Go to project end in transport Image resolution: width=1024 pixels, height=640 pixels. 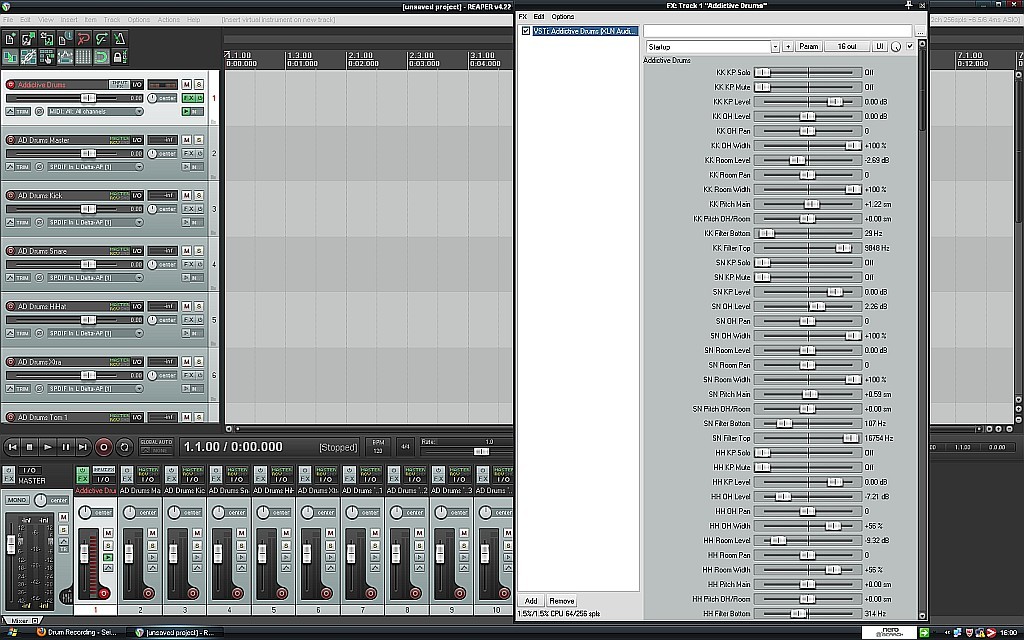point(83,447)
